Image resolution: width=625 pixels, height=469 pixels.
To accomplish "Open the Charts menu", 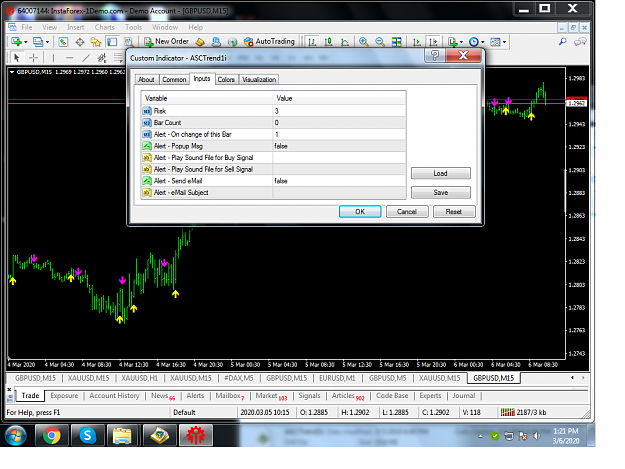I will [x=104, y=27].
